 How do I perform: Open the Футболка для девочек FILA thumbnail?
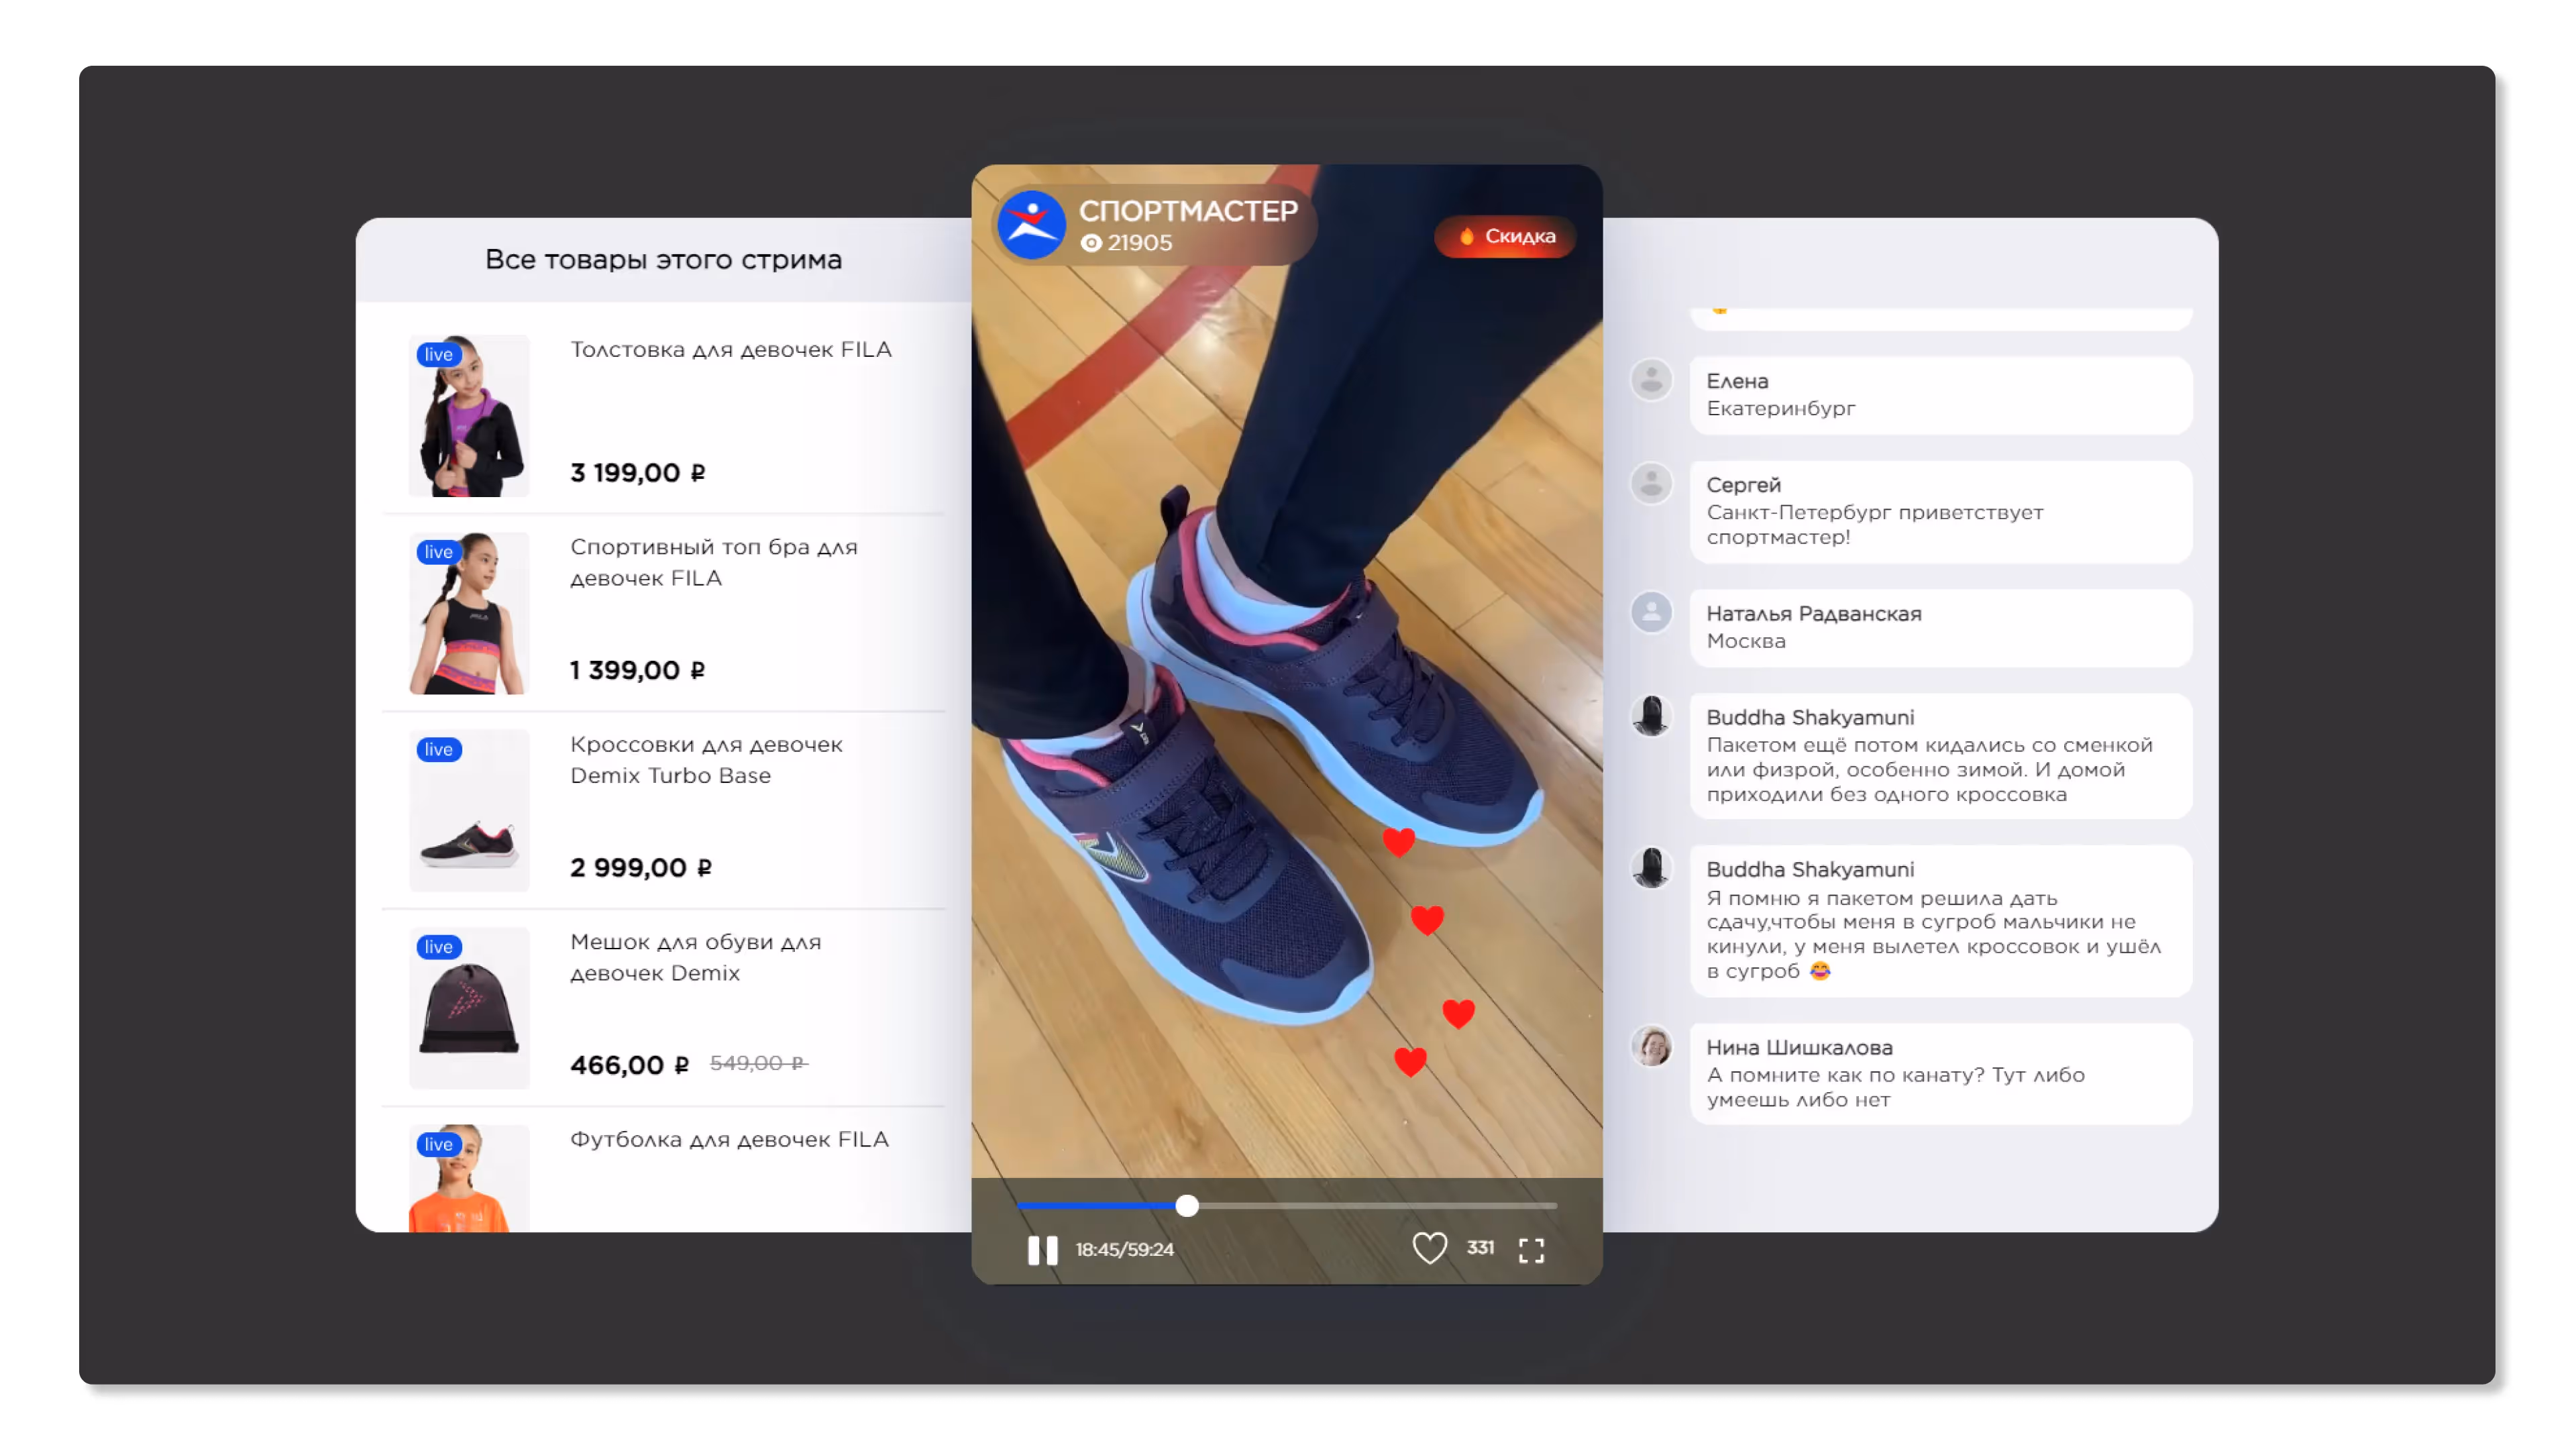(x=469, y=1178)
